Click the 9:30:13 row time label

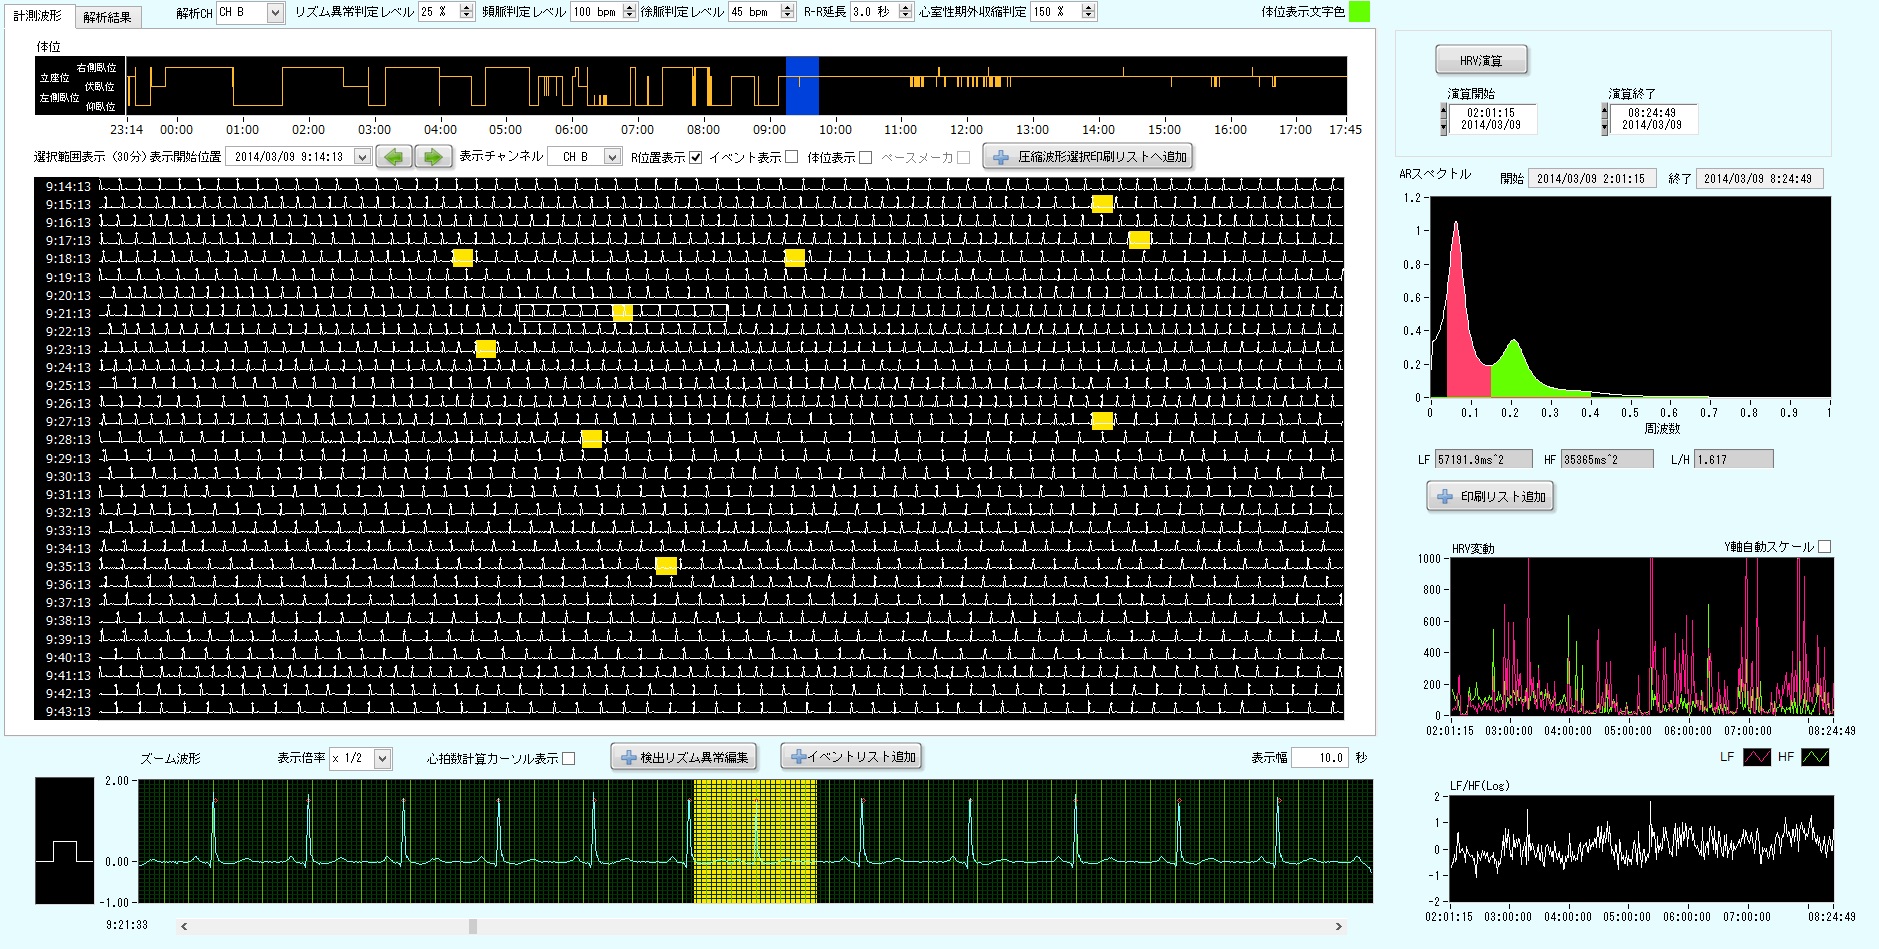(68, 476)
